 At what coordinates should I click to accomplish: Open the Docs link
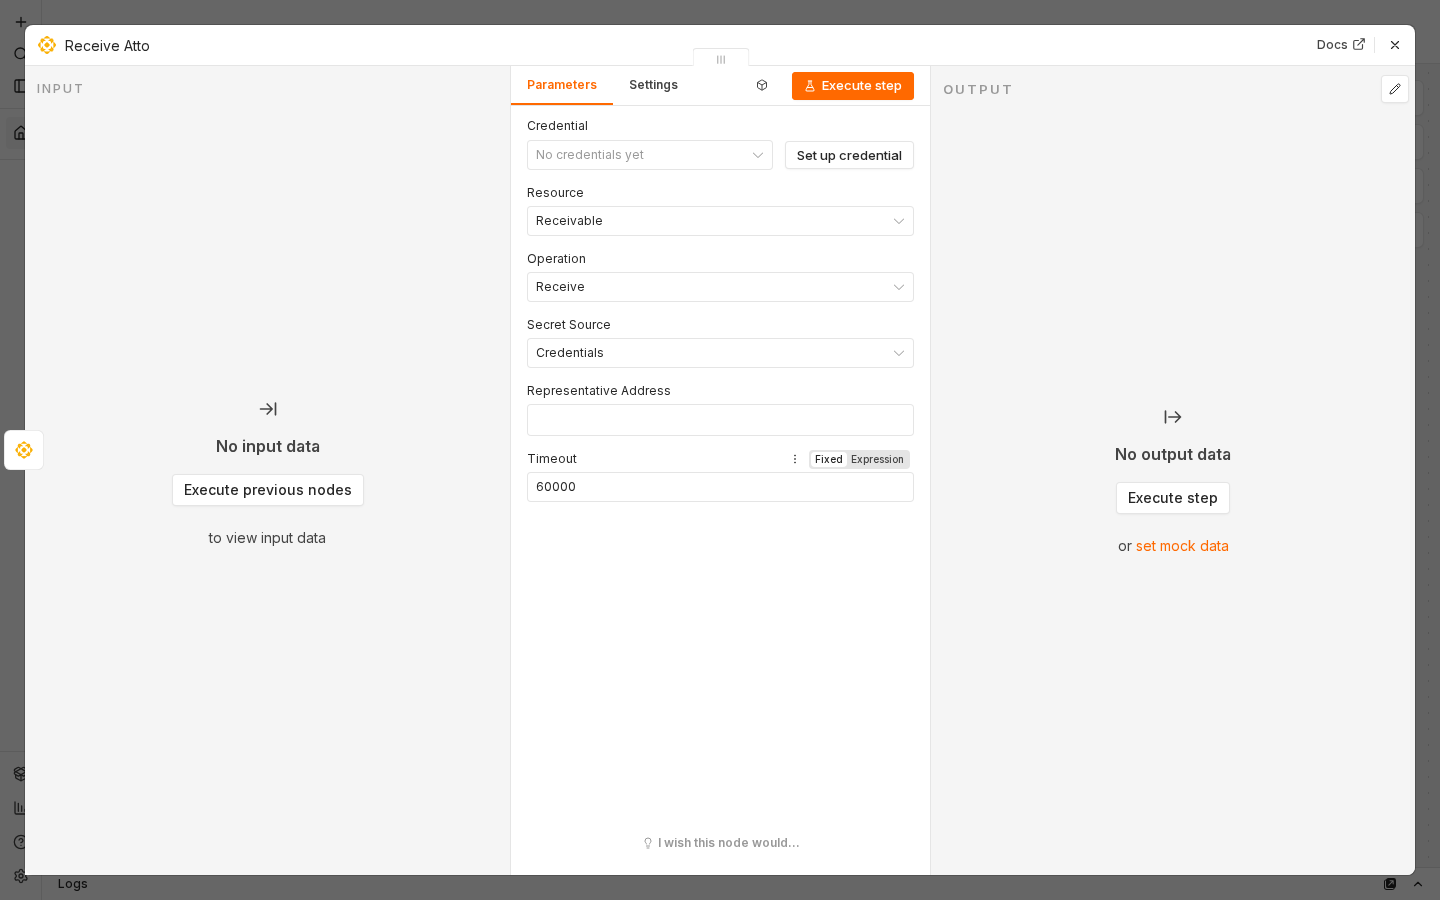coord(1340,45)
